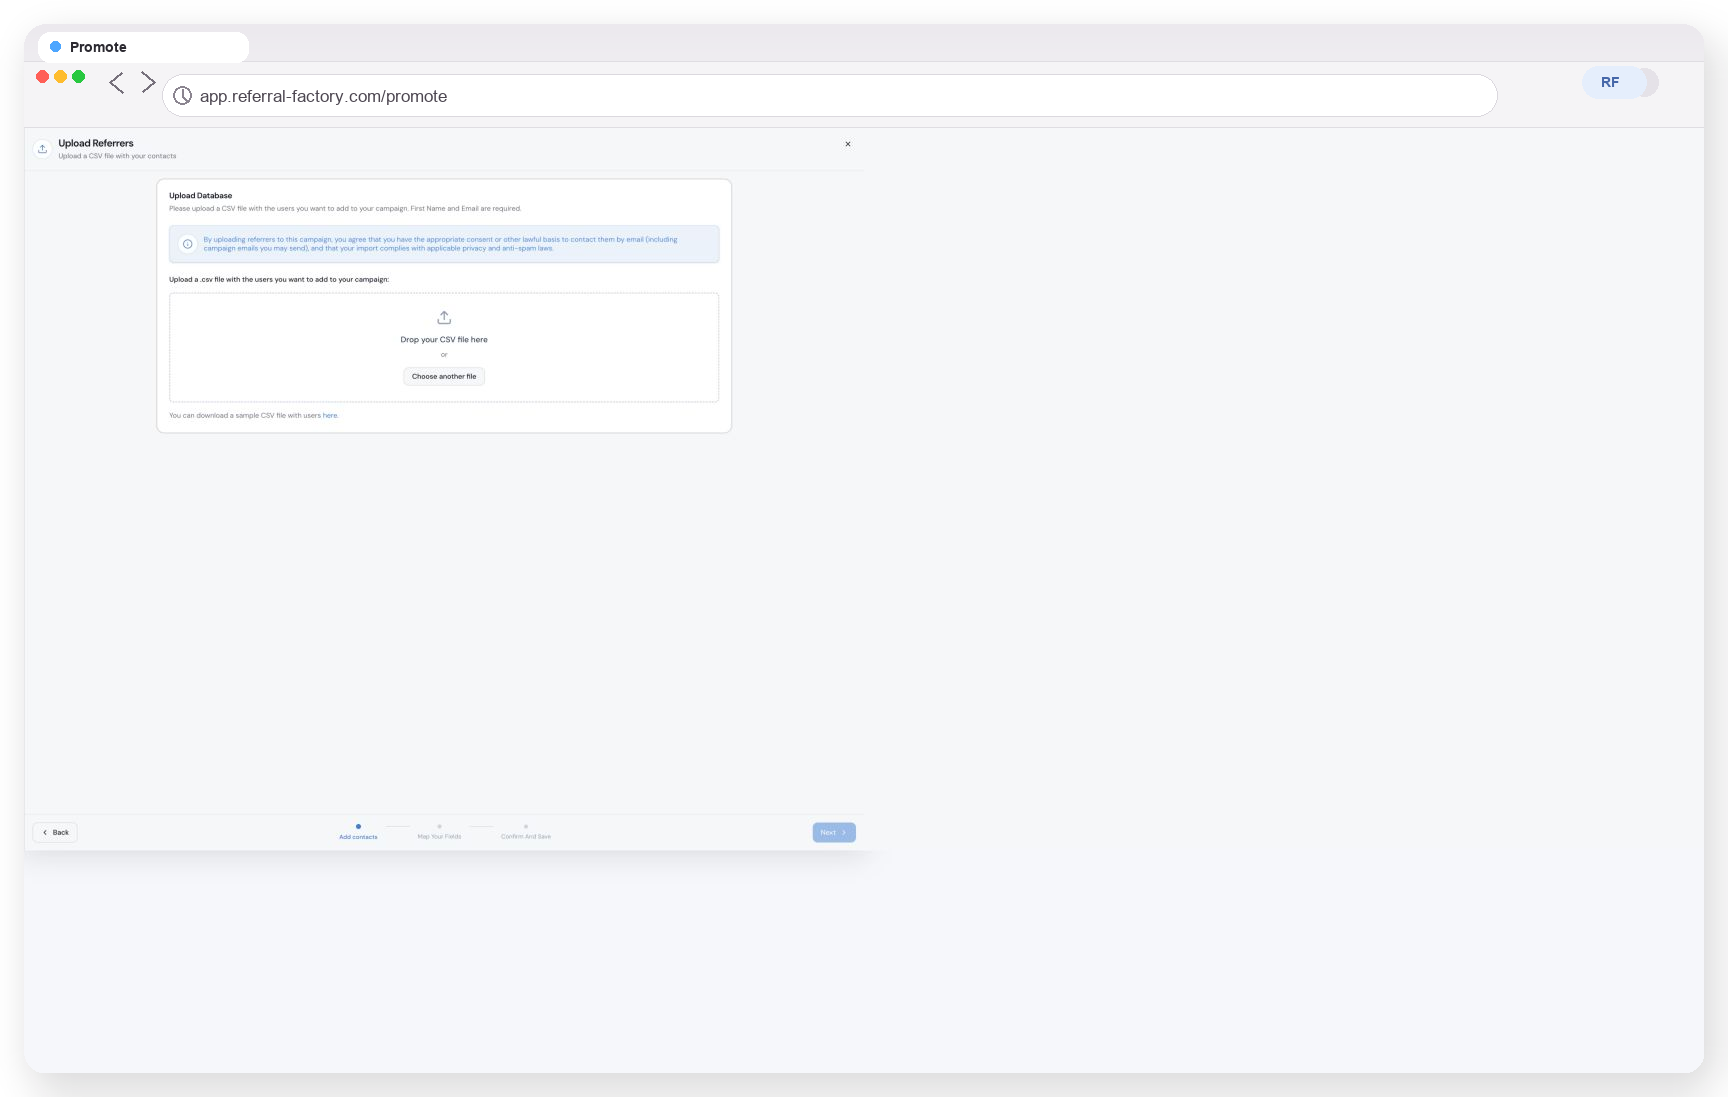The width and height of the screenshot is (1728, 1097).
Task: Click 'Drop your CSV file here' text
Action: click(444, 340)
